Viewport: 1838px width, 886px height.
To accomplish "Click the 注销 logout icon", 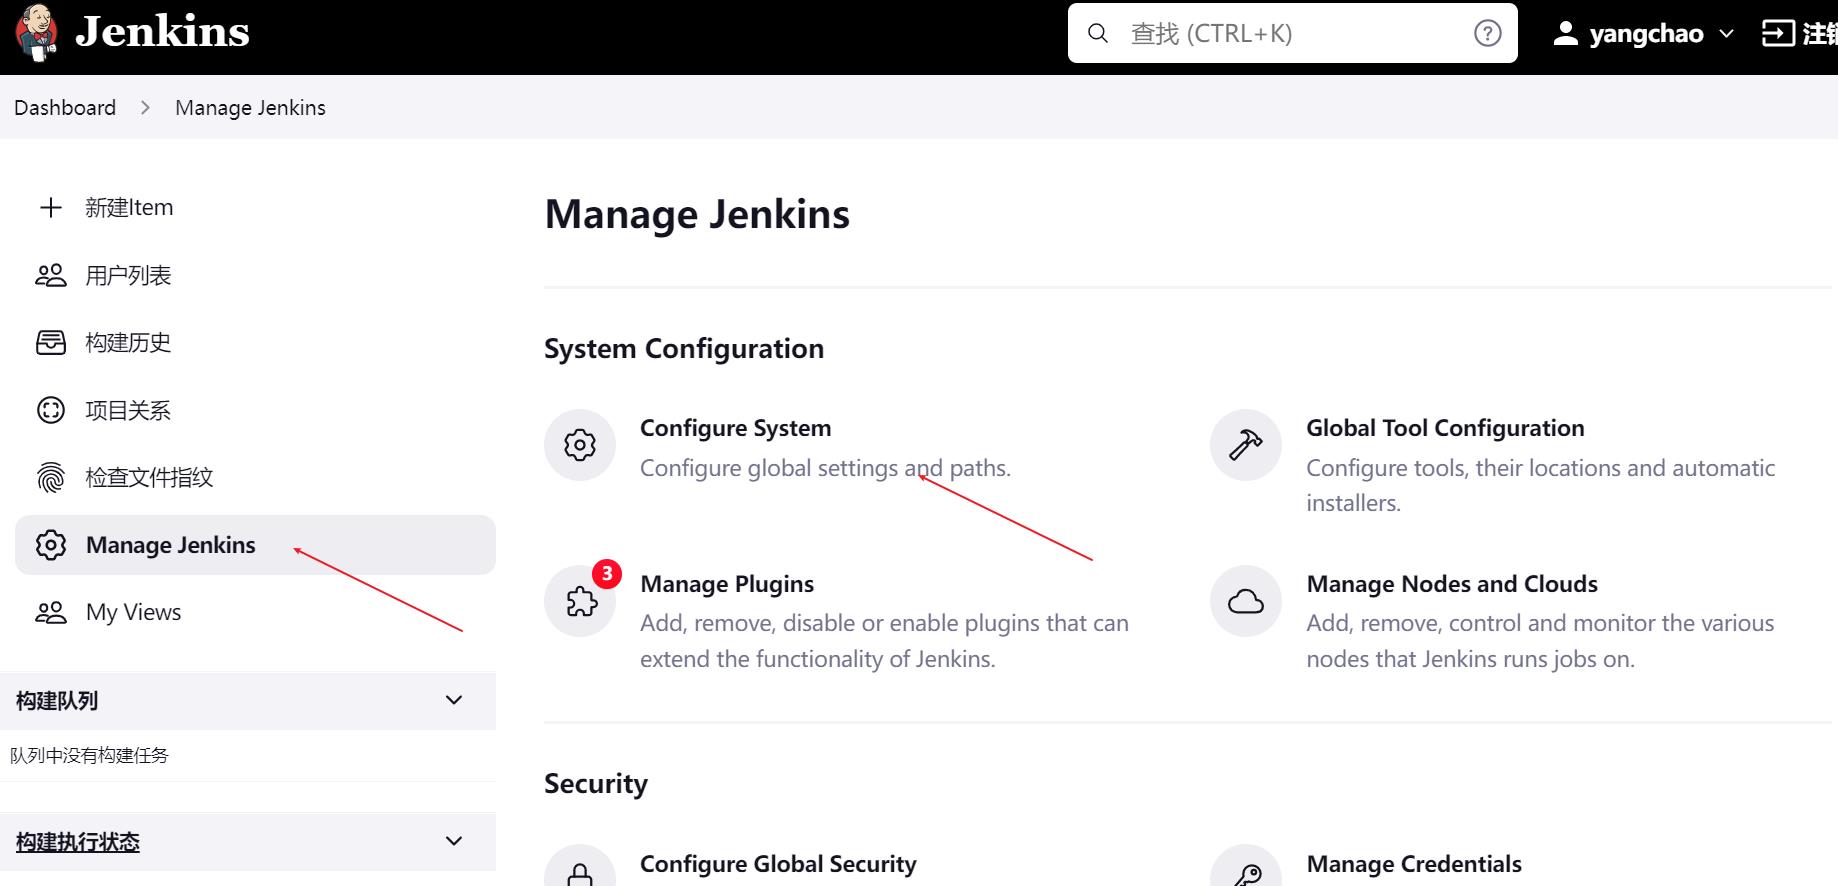I will click(x=1778, y=33).
